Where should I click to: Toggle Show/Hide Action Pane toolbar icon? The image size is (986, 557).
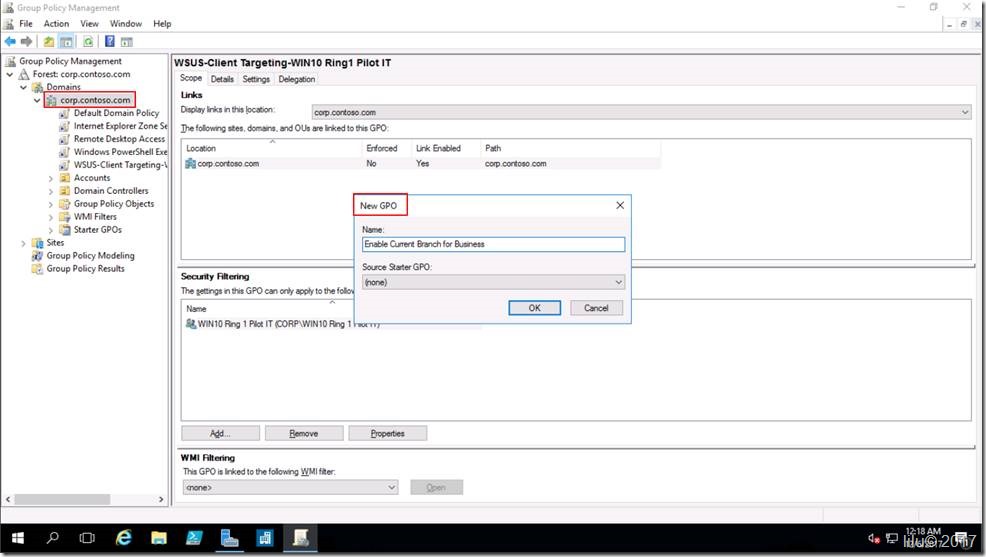pyautogui.click(x=126, y=41)
